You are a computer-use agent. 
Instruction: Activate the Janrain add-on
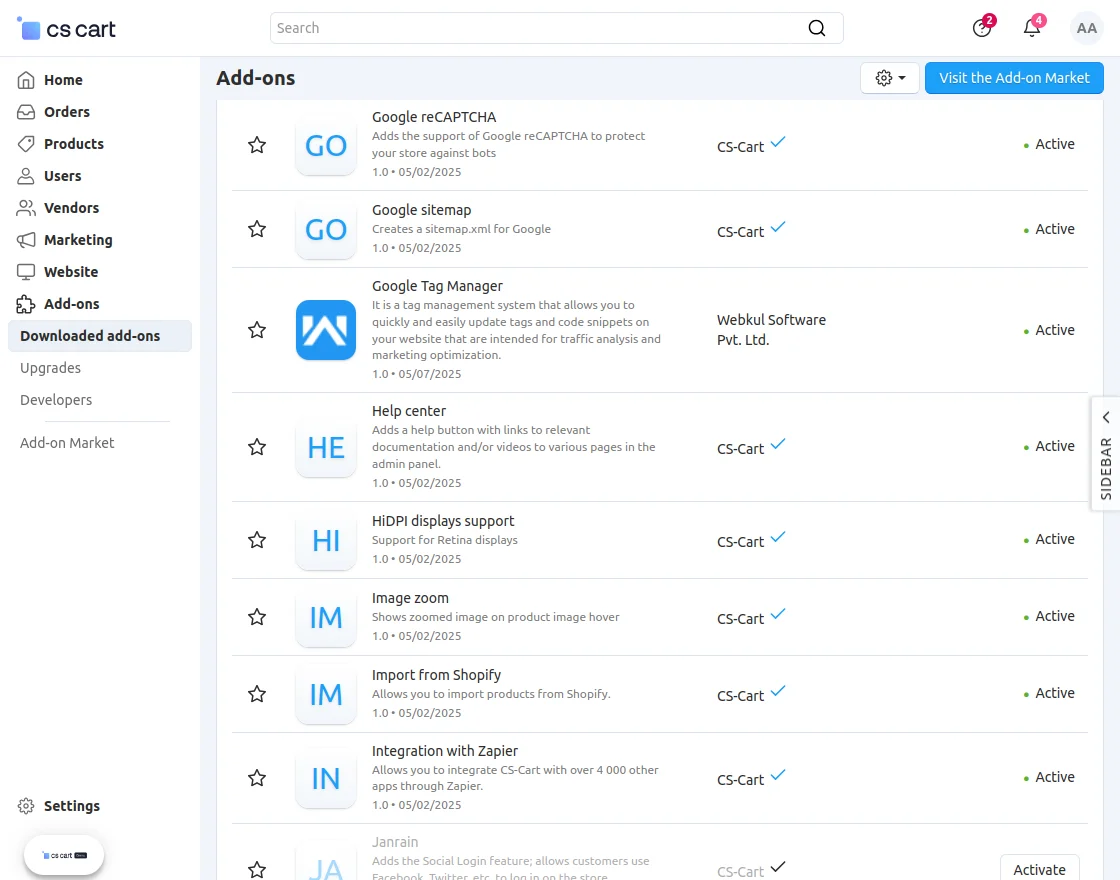(1040, 868)
